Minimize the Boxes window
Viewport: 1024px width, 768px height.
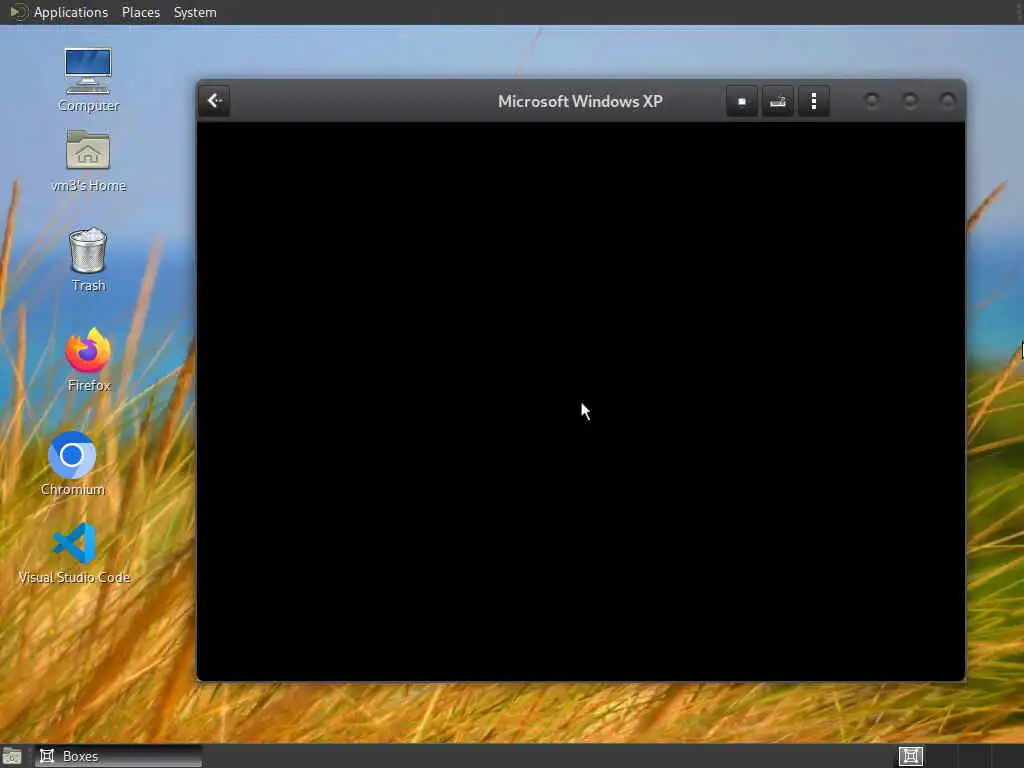[871, 101]
